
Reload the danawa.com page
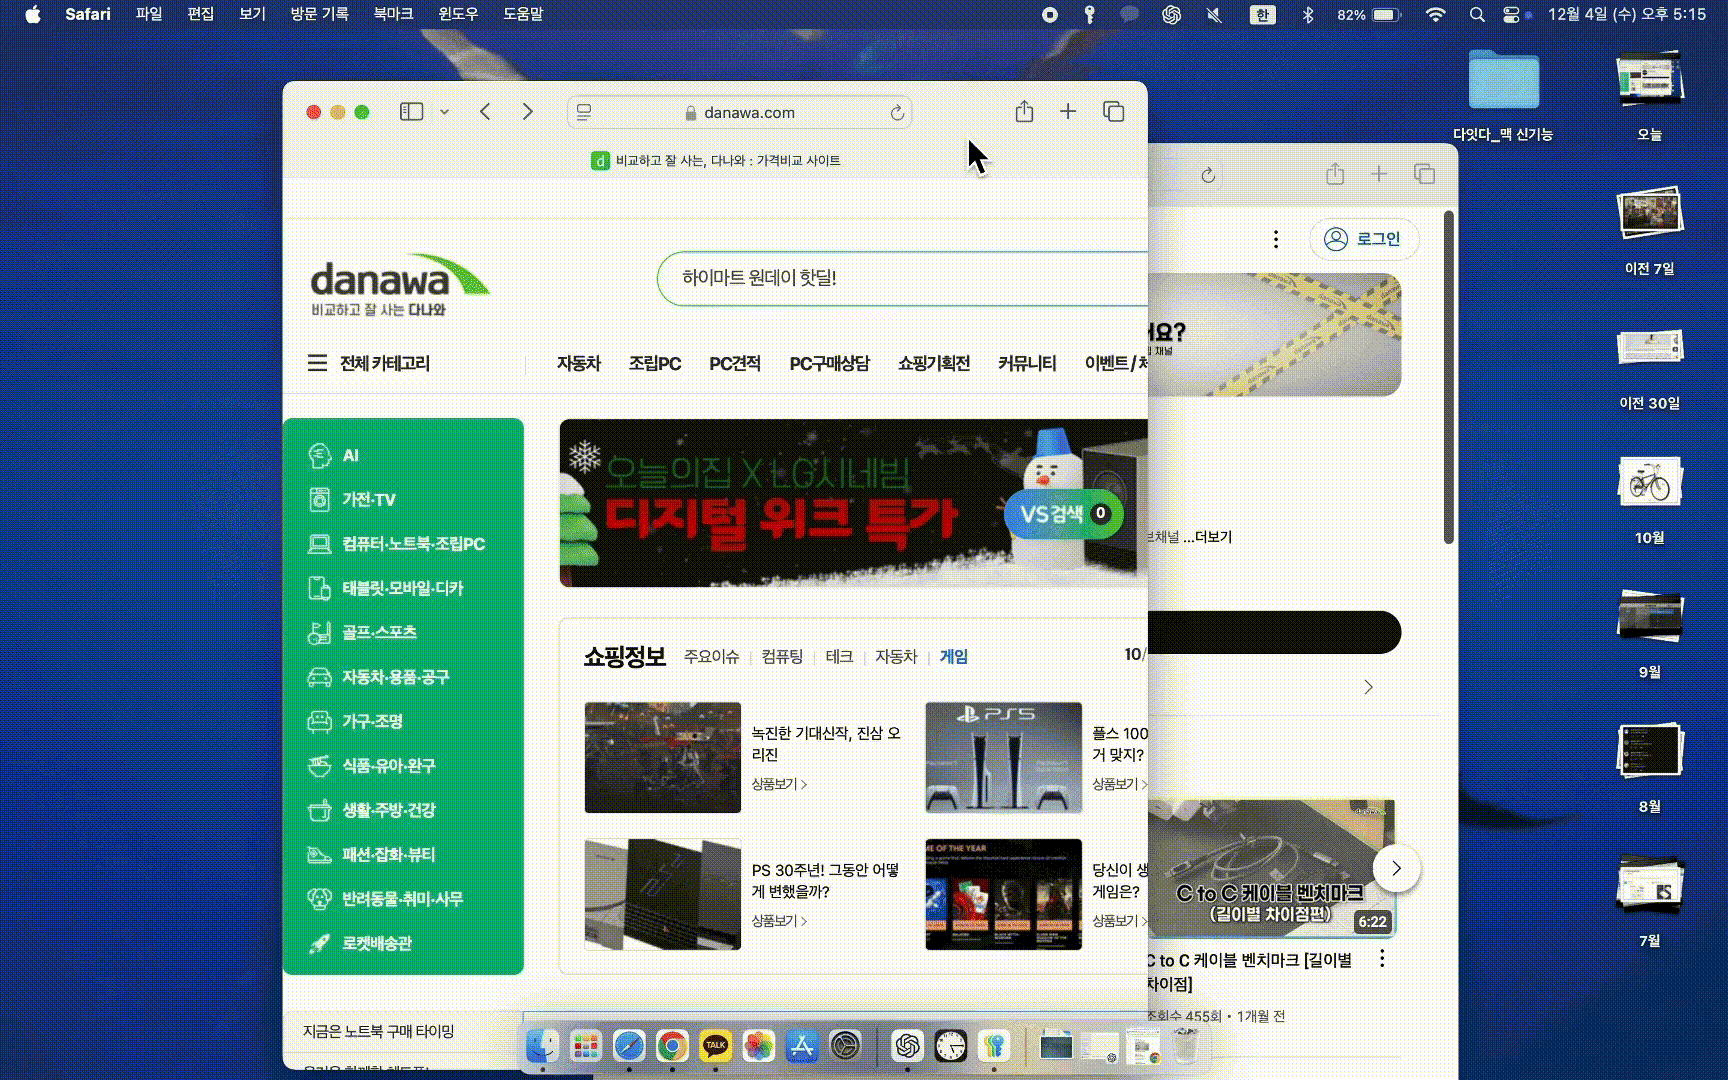897,113
